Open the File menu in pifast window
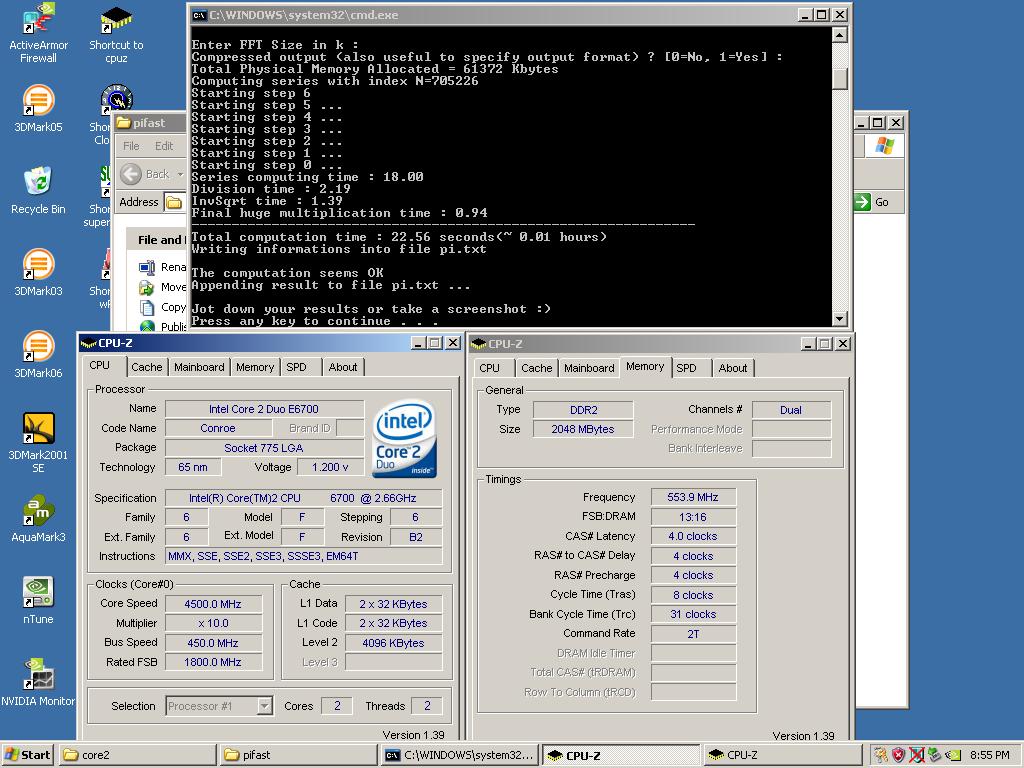This screenshot has height=768, width=1024. pos(131,146)
